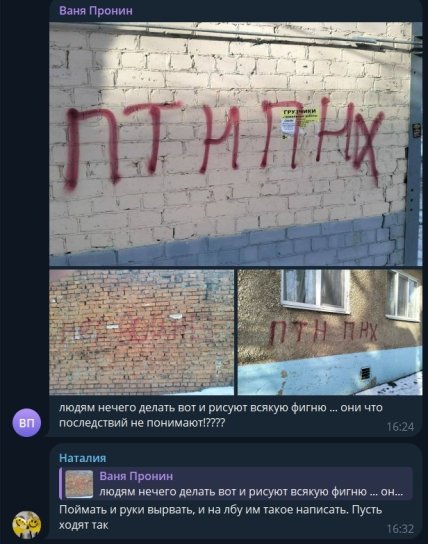Click the Наталия sender name
428x544 pixels.
pyautogui.click(x=83, y=458)
